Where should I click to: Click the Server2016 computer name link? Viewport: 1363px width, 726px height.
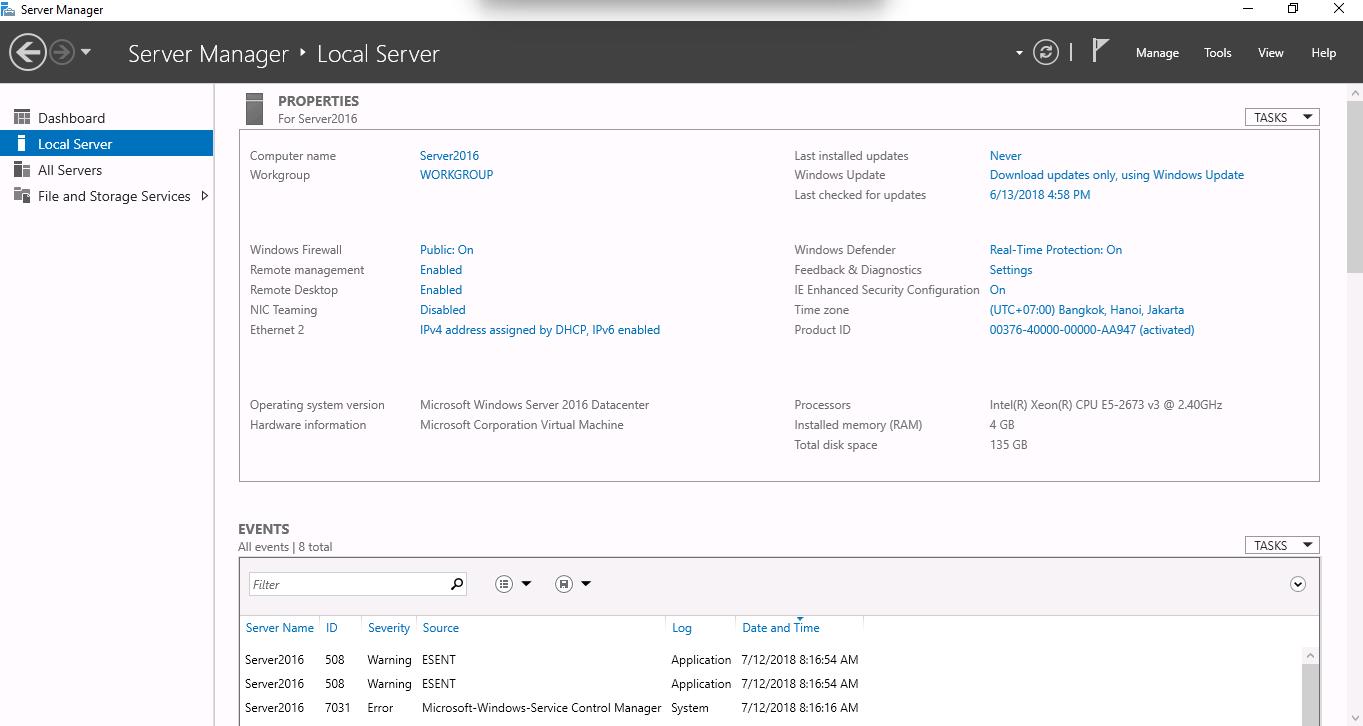tap(449, 156)
